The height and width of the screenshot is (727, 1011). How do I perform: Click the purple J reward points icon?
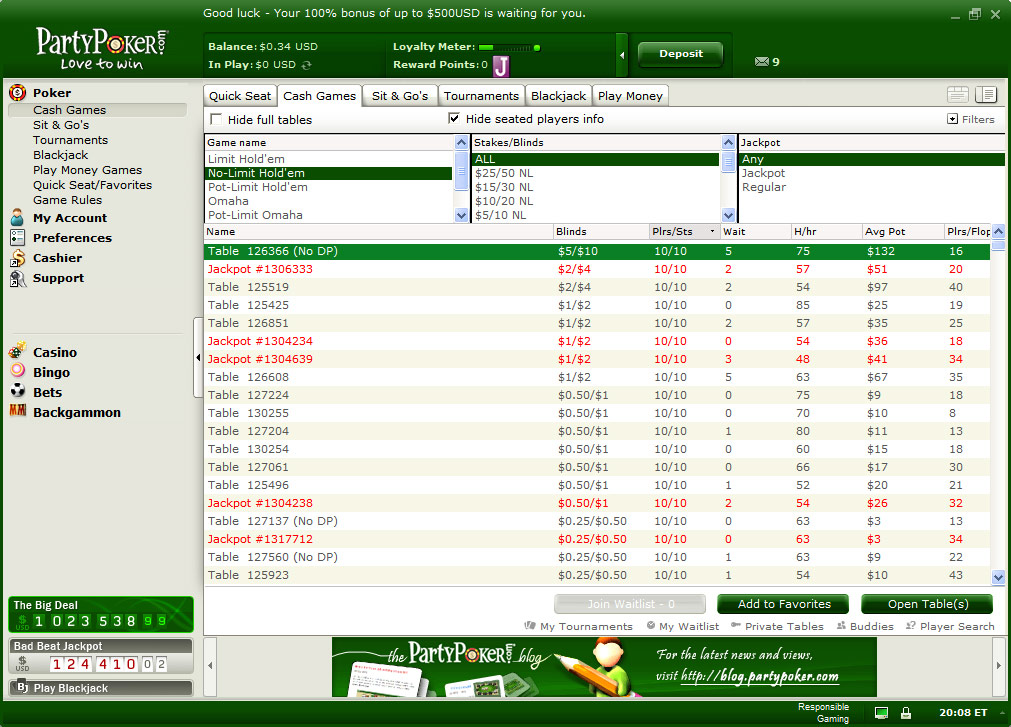click(x=501, y=66)
